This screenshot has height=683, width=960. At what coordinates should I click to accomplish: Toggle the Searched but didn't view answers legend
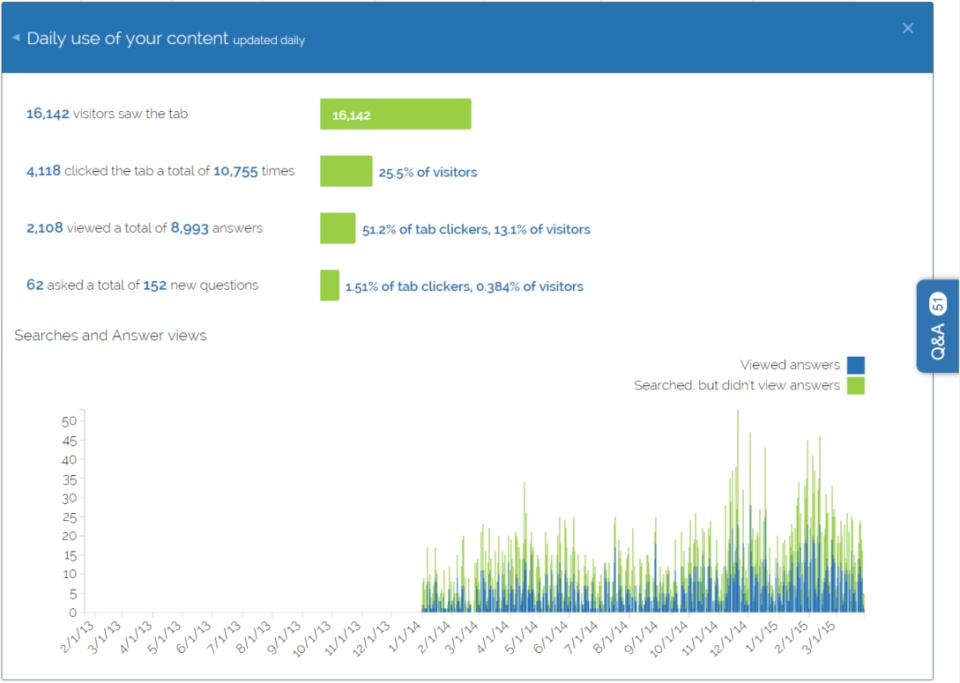pos(737,384)
